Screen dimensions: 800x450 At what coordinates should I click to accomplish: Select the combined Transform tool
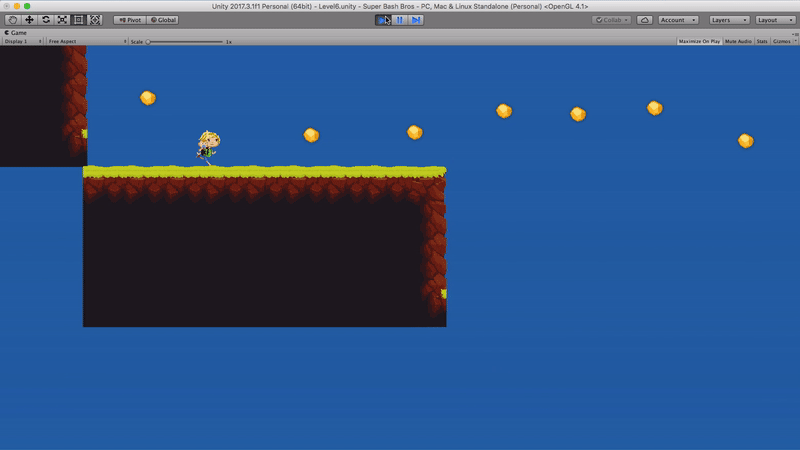95,20
